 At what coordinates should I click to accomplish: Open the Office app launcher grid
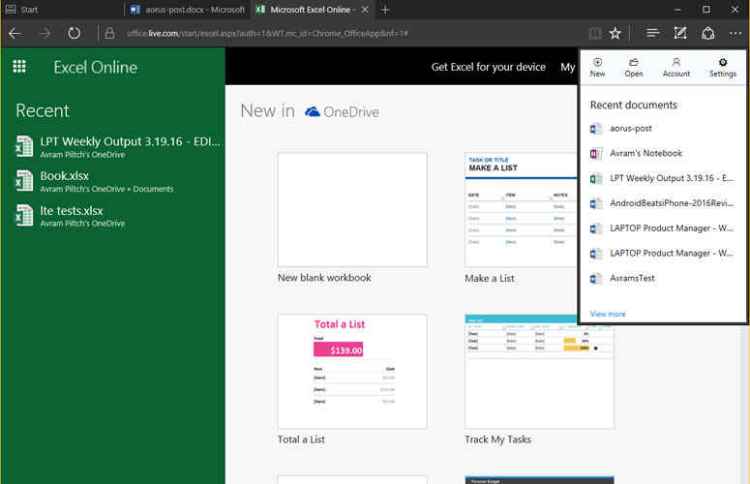click(x=19, y=66)
